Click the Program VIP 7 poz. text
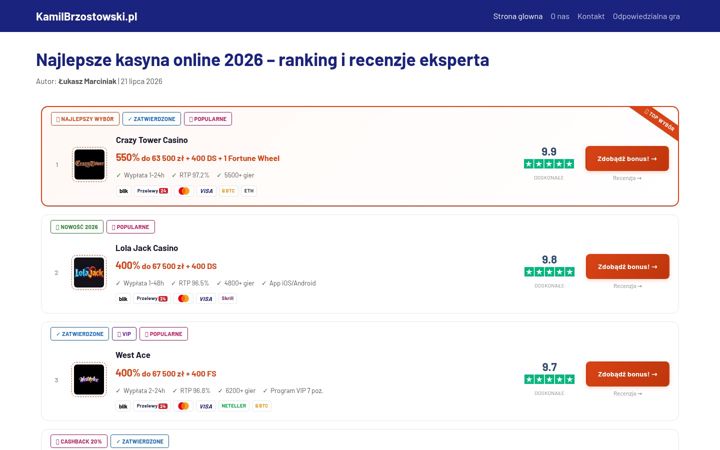This screenshot has height=450, width=720. click(x=292, y=391)
